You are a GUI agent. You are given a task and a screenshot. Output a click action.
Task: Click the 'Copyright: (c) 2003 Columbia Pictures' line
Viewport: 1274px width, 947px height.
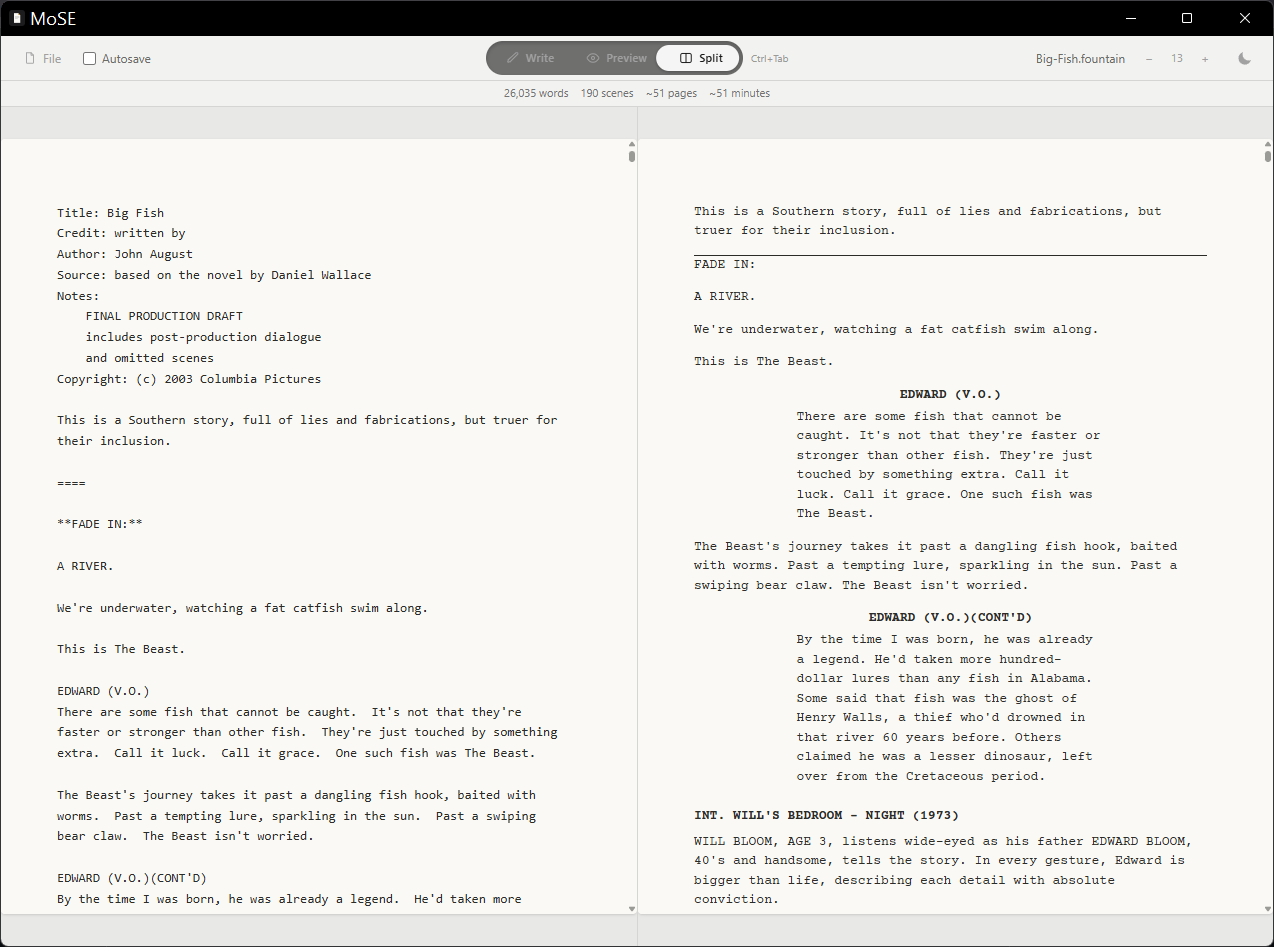(x=189, y=379)
